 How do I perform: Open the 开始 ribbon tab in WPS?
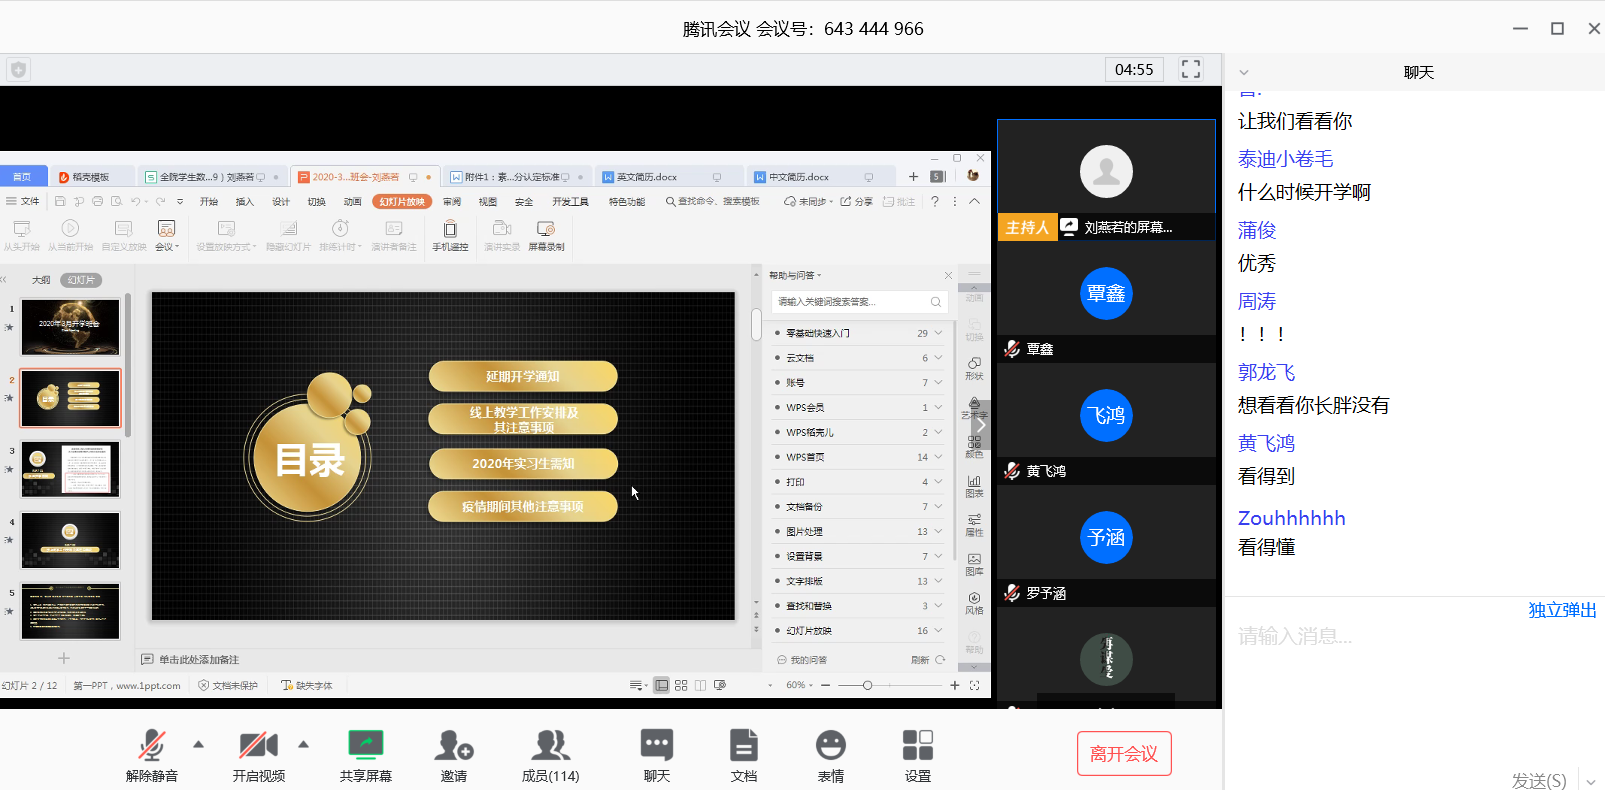tap(209, 202)
